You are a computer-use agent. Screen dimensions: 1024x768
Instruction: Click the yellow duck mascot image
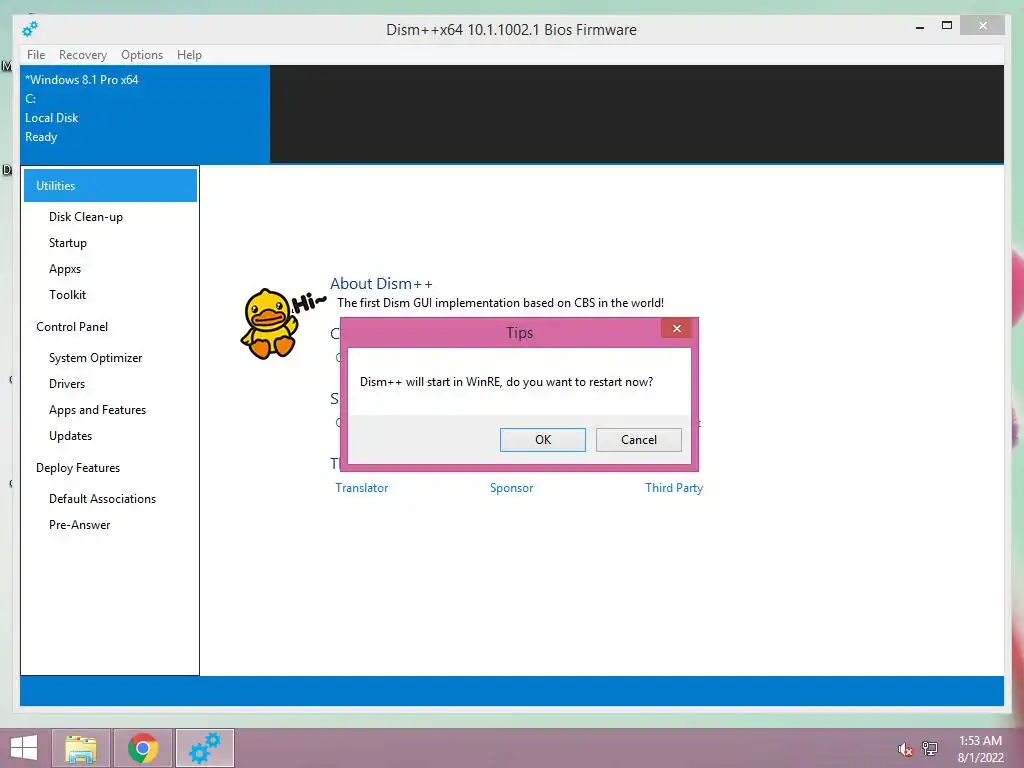click(x=269, y=323)
